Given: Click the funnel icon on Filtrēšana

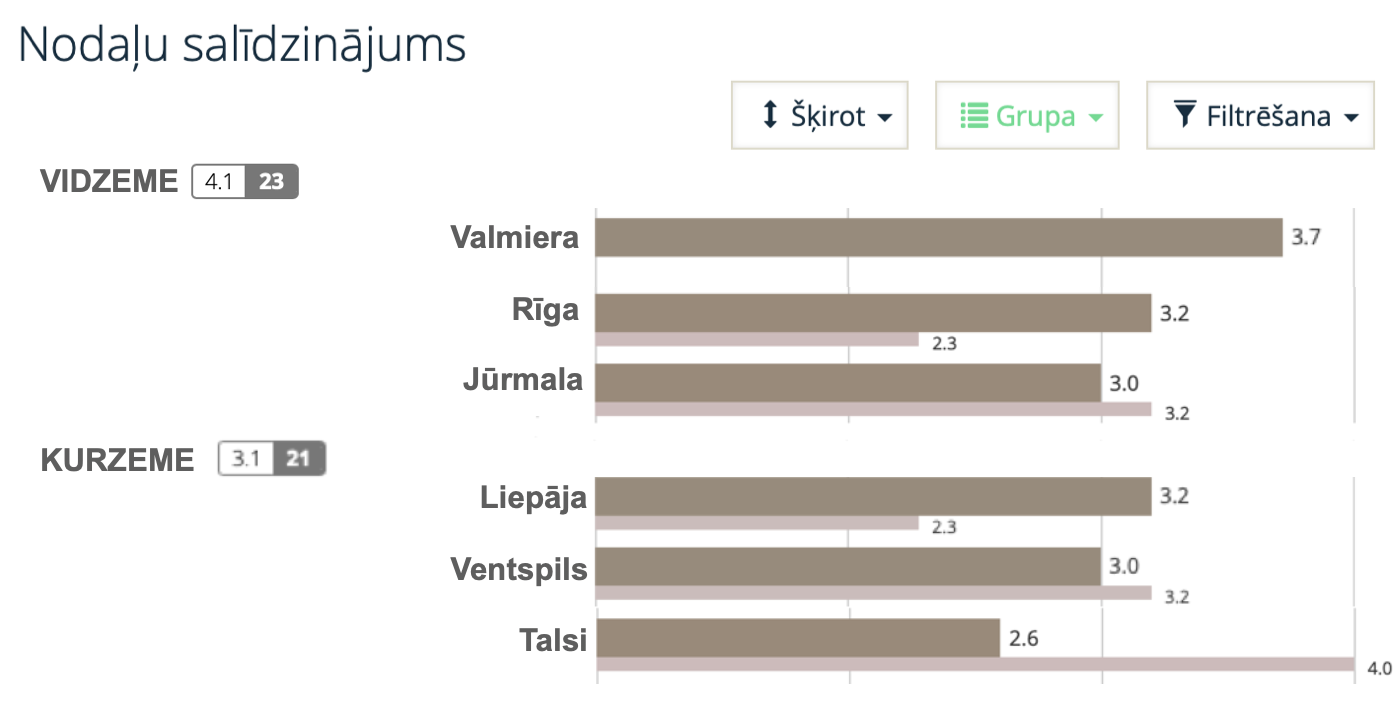Looking at the screenshot, I should (x=1186, y=115).
